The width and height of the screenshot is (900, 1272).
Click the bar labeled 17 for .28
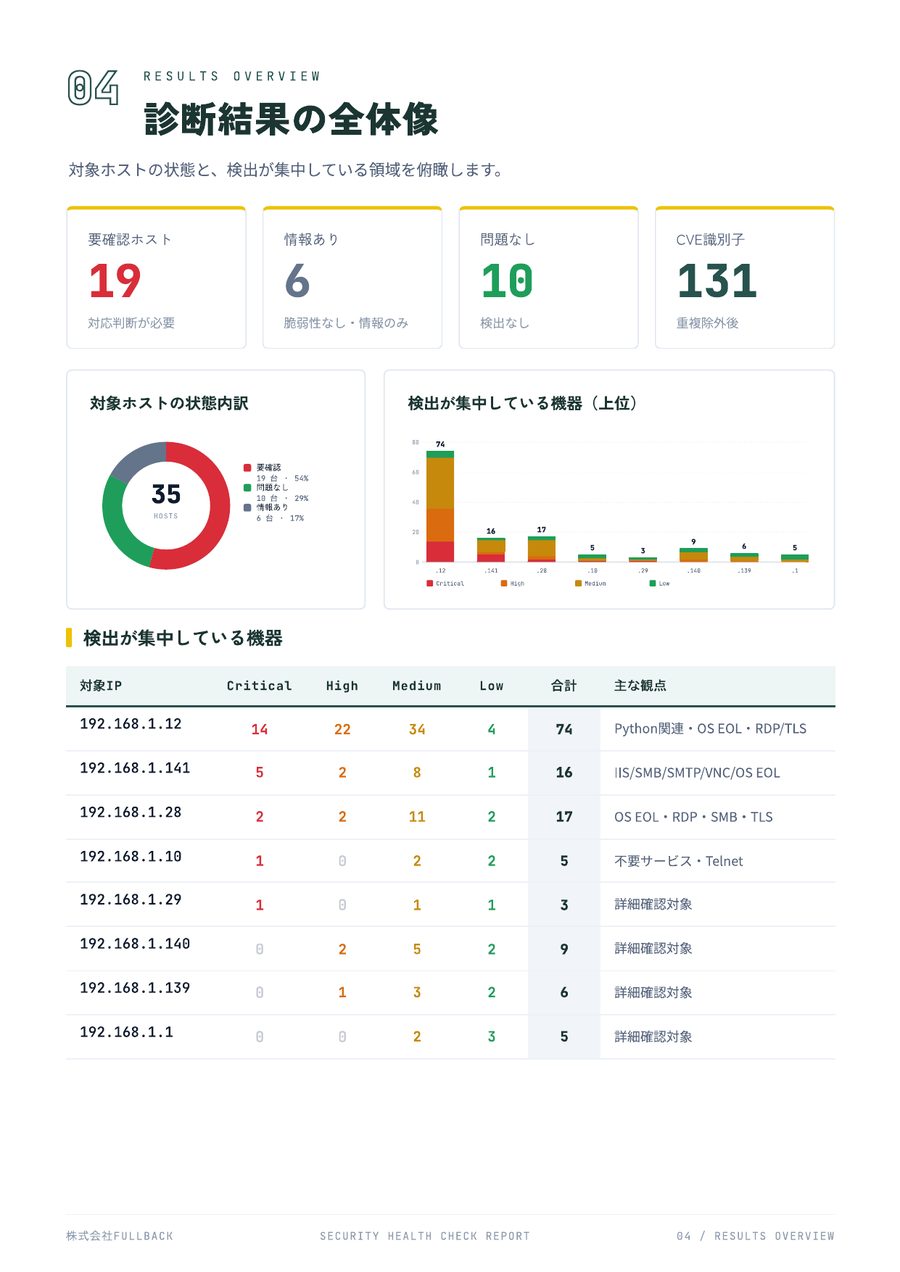[542, 549]
